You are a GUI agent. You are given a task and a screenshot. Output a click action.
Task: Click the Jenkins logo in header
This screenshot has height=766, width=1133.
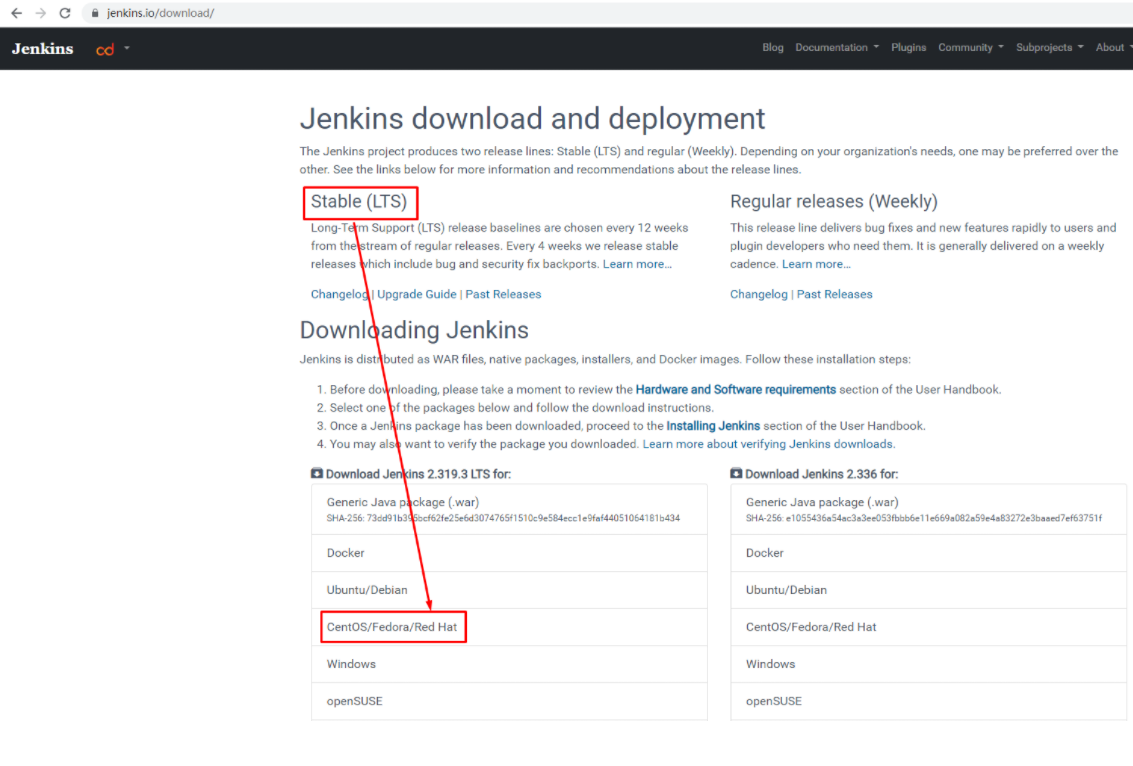pos(43,48)
